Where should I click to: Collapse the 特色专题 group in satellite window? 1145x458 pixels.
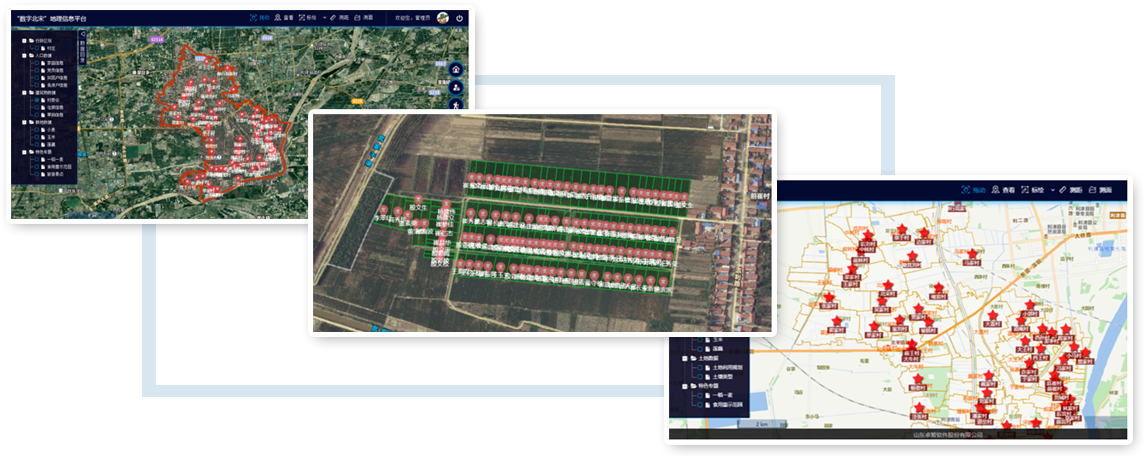tap(24, 152)
